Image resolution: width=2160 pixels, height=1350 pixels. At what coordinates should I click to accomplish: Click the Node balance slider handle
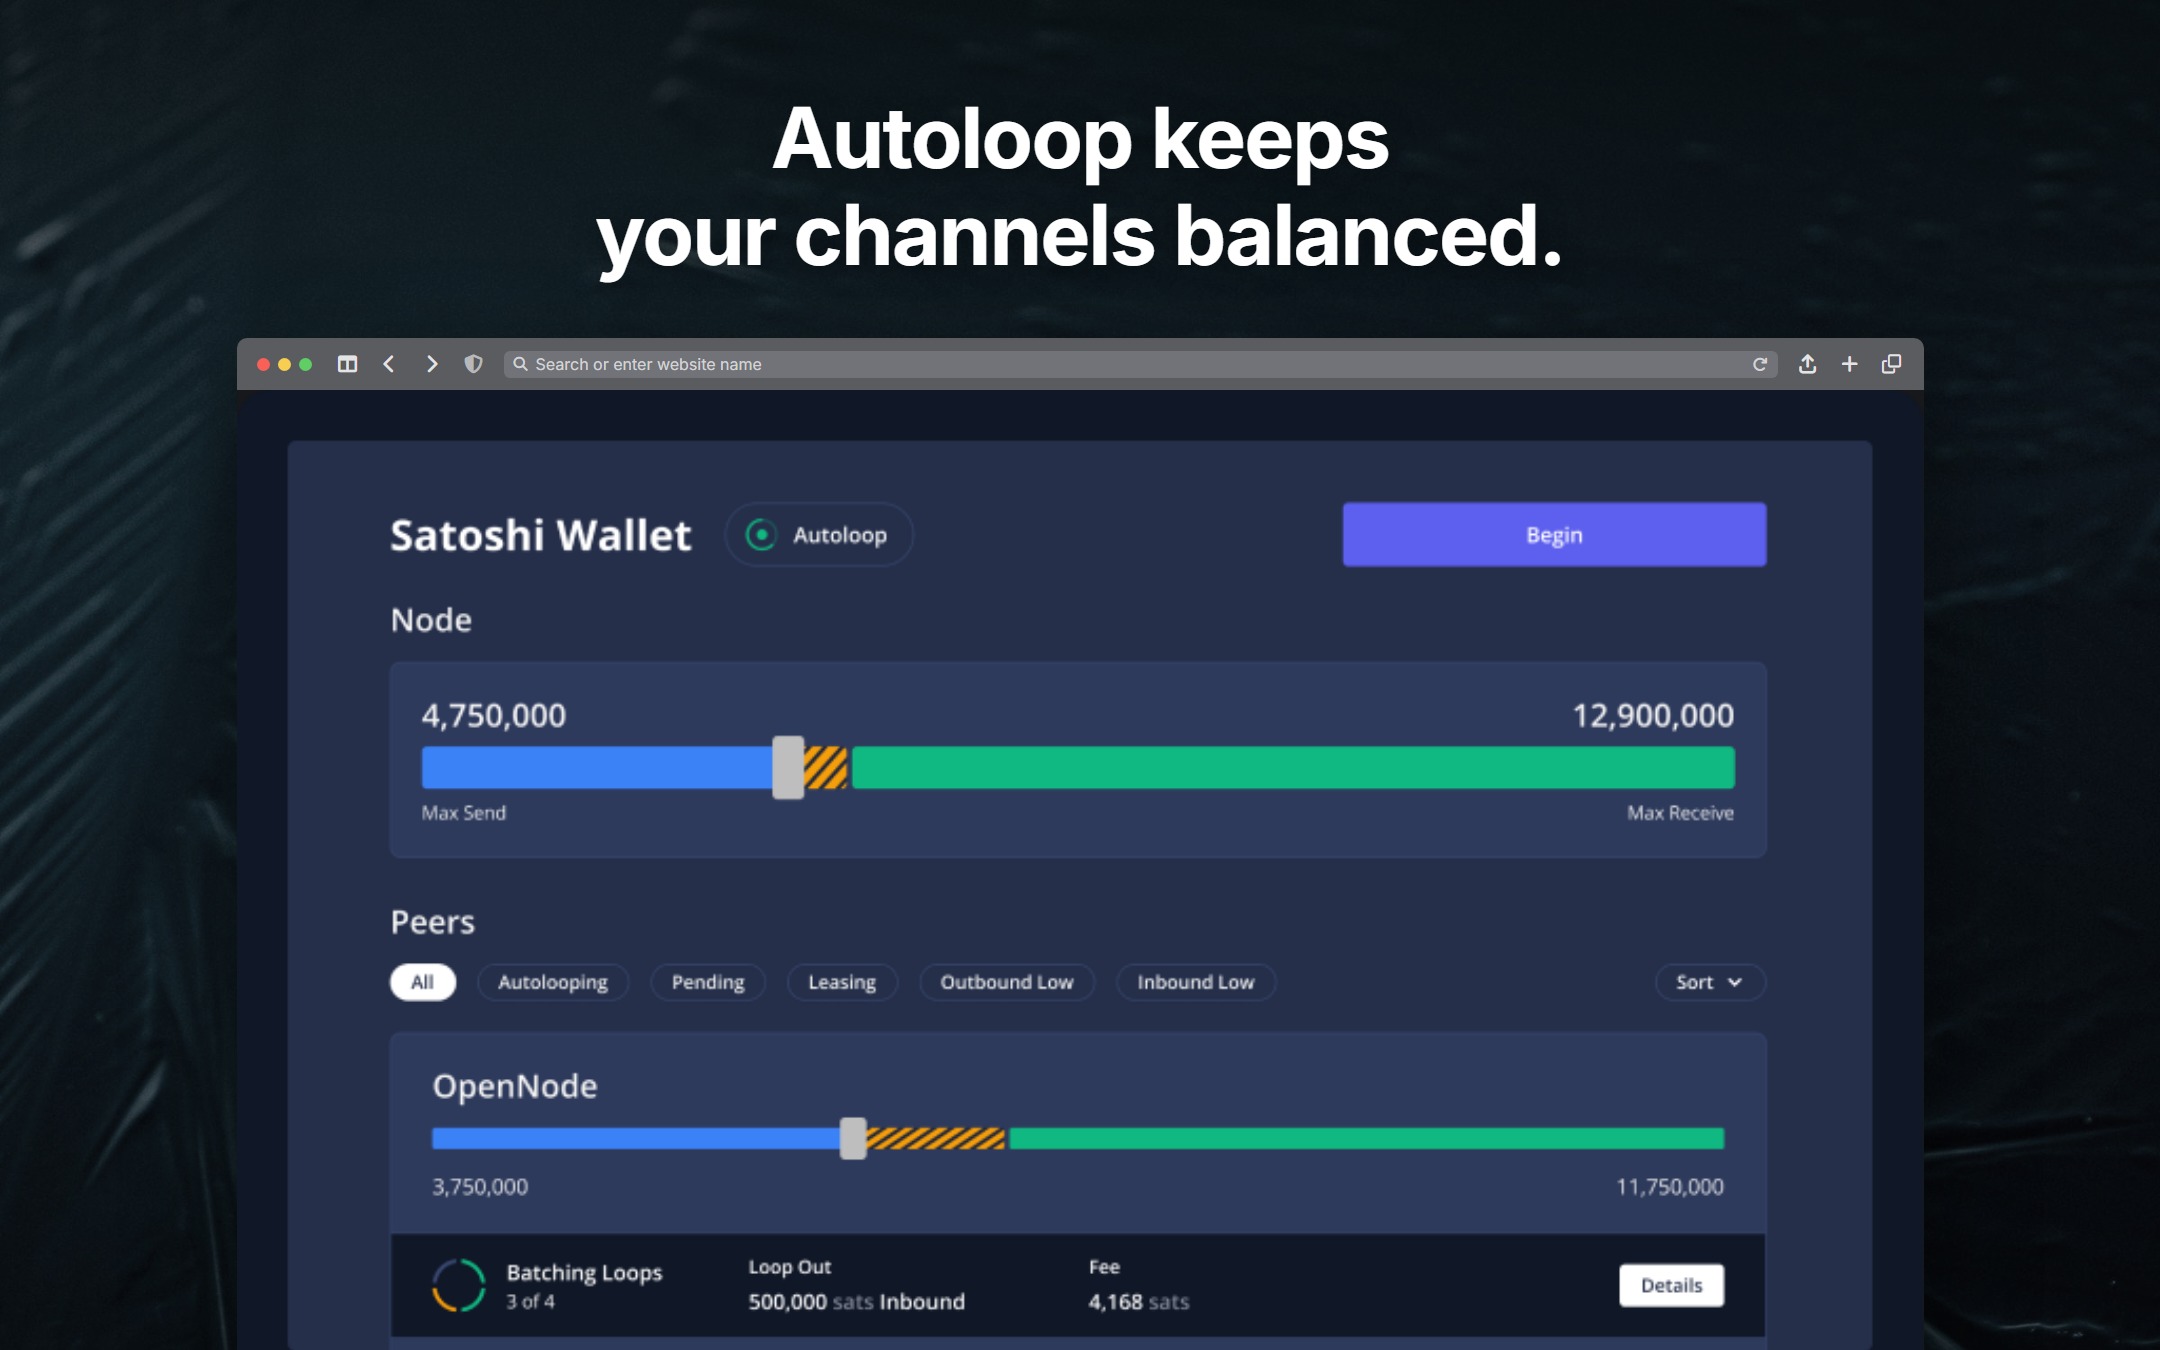(x=788, y=767)
